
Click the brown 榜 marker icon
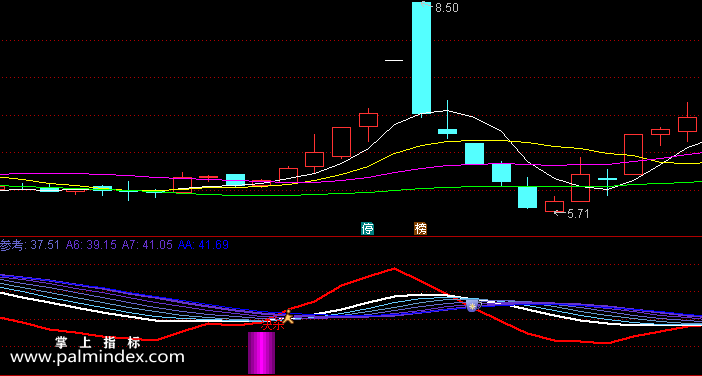[420, 229]
